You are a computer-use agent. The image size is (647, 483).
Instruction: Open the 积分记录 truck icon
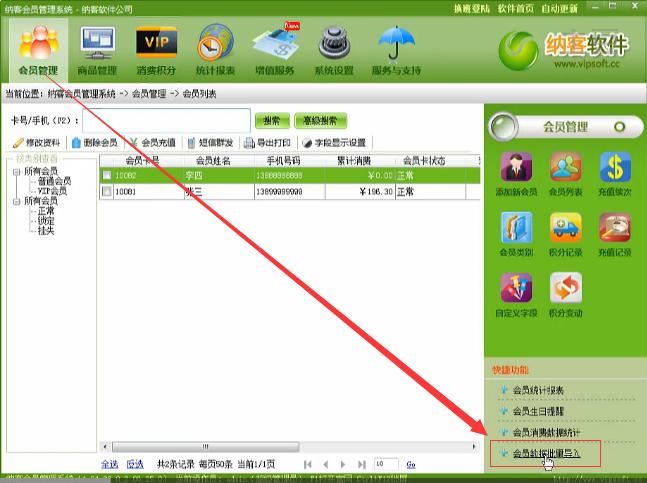(566, 234)
